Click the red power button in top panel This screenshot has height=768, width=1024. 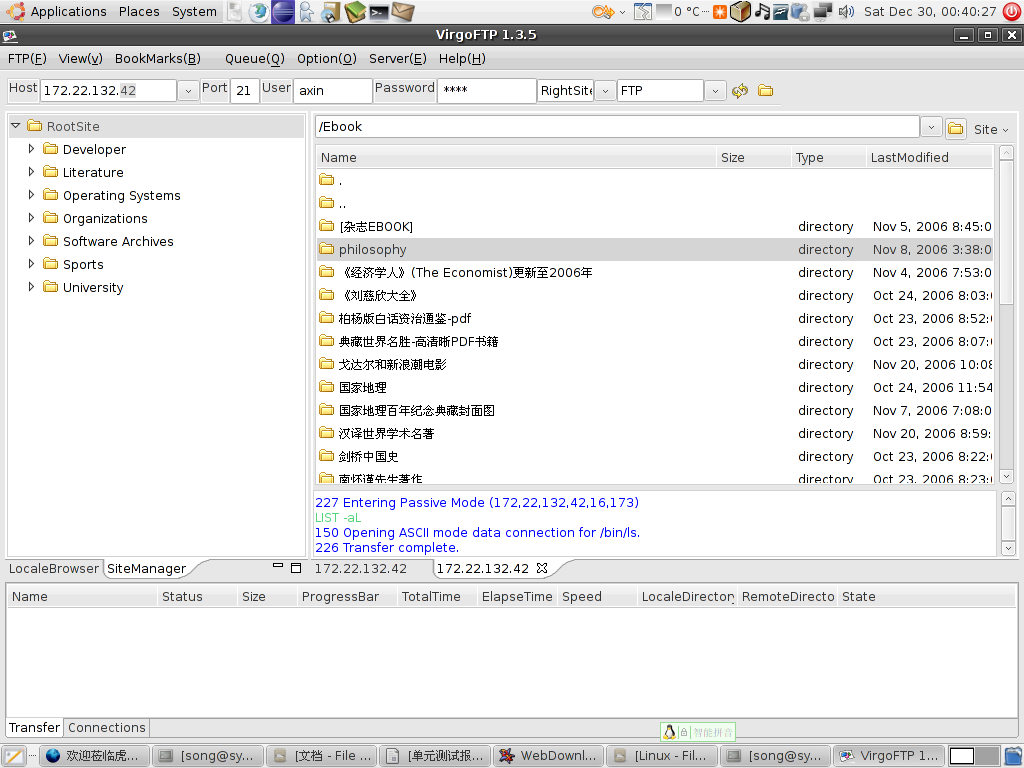tap(1012, 12)
